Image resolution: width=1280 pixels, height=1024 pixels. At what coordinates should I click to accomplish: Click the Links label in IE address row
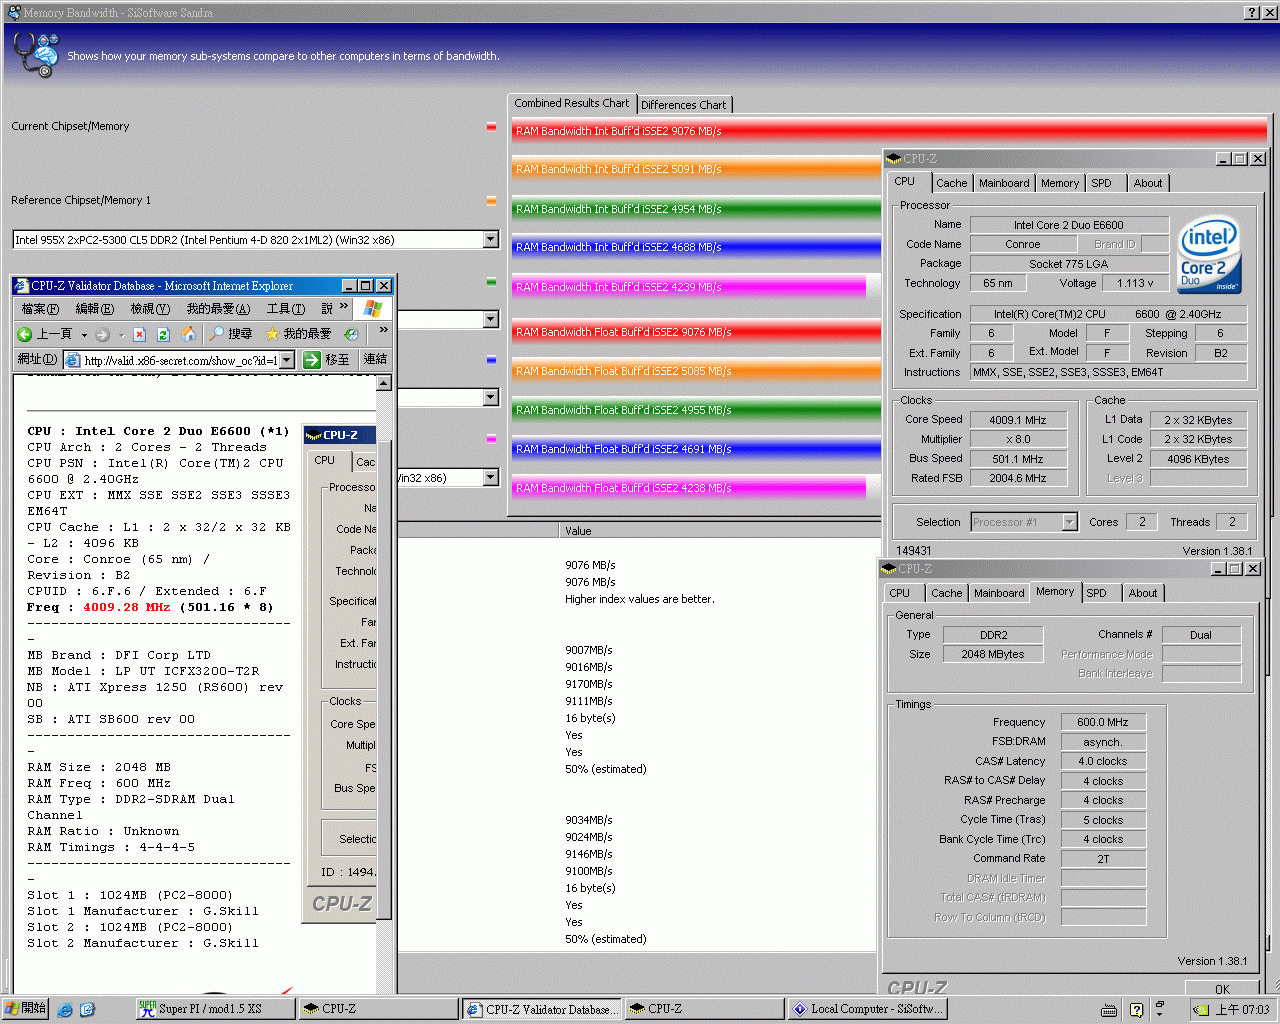pyautogui.click(x=375, y=360)
